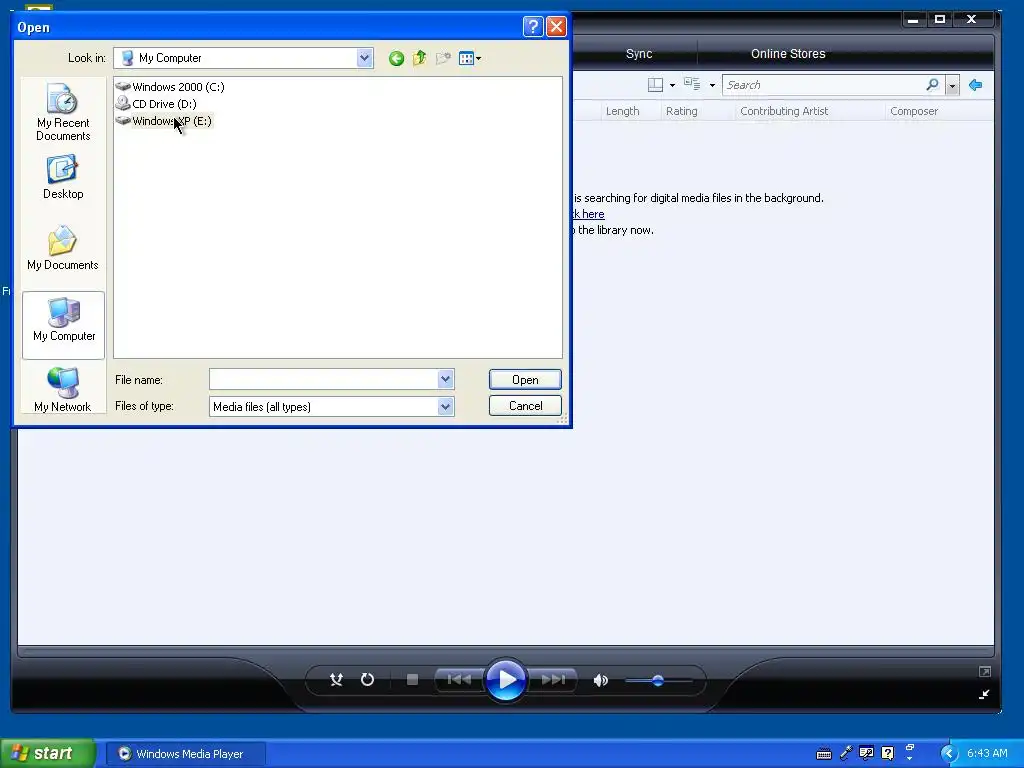
Task: Create a new folder icon in Open dialog
Action: point(443,59)
